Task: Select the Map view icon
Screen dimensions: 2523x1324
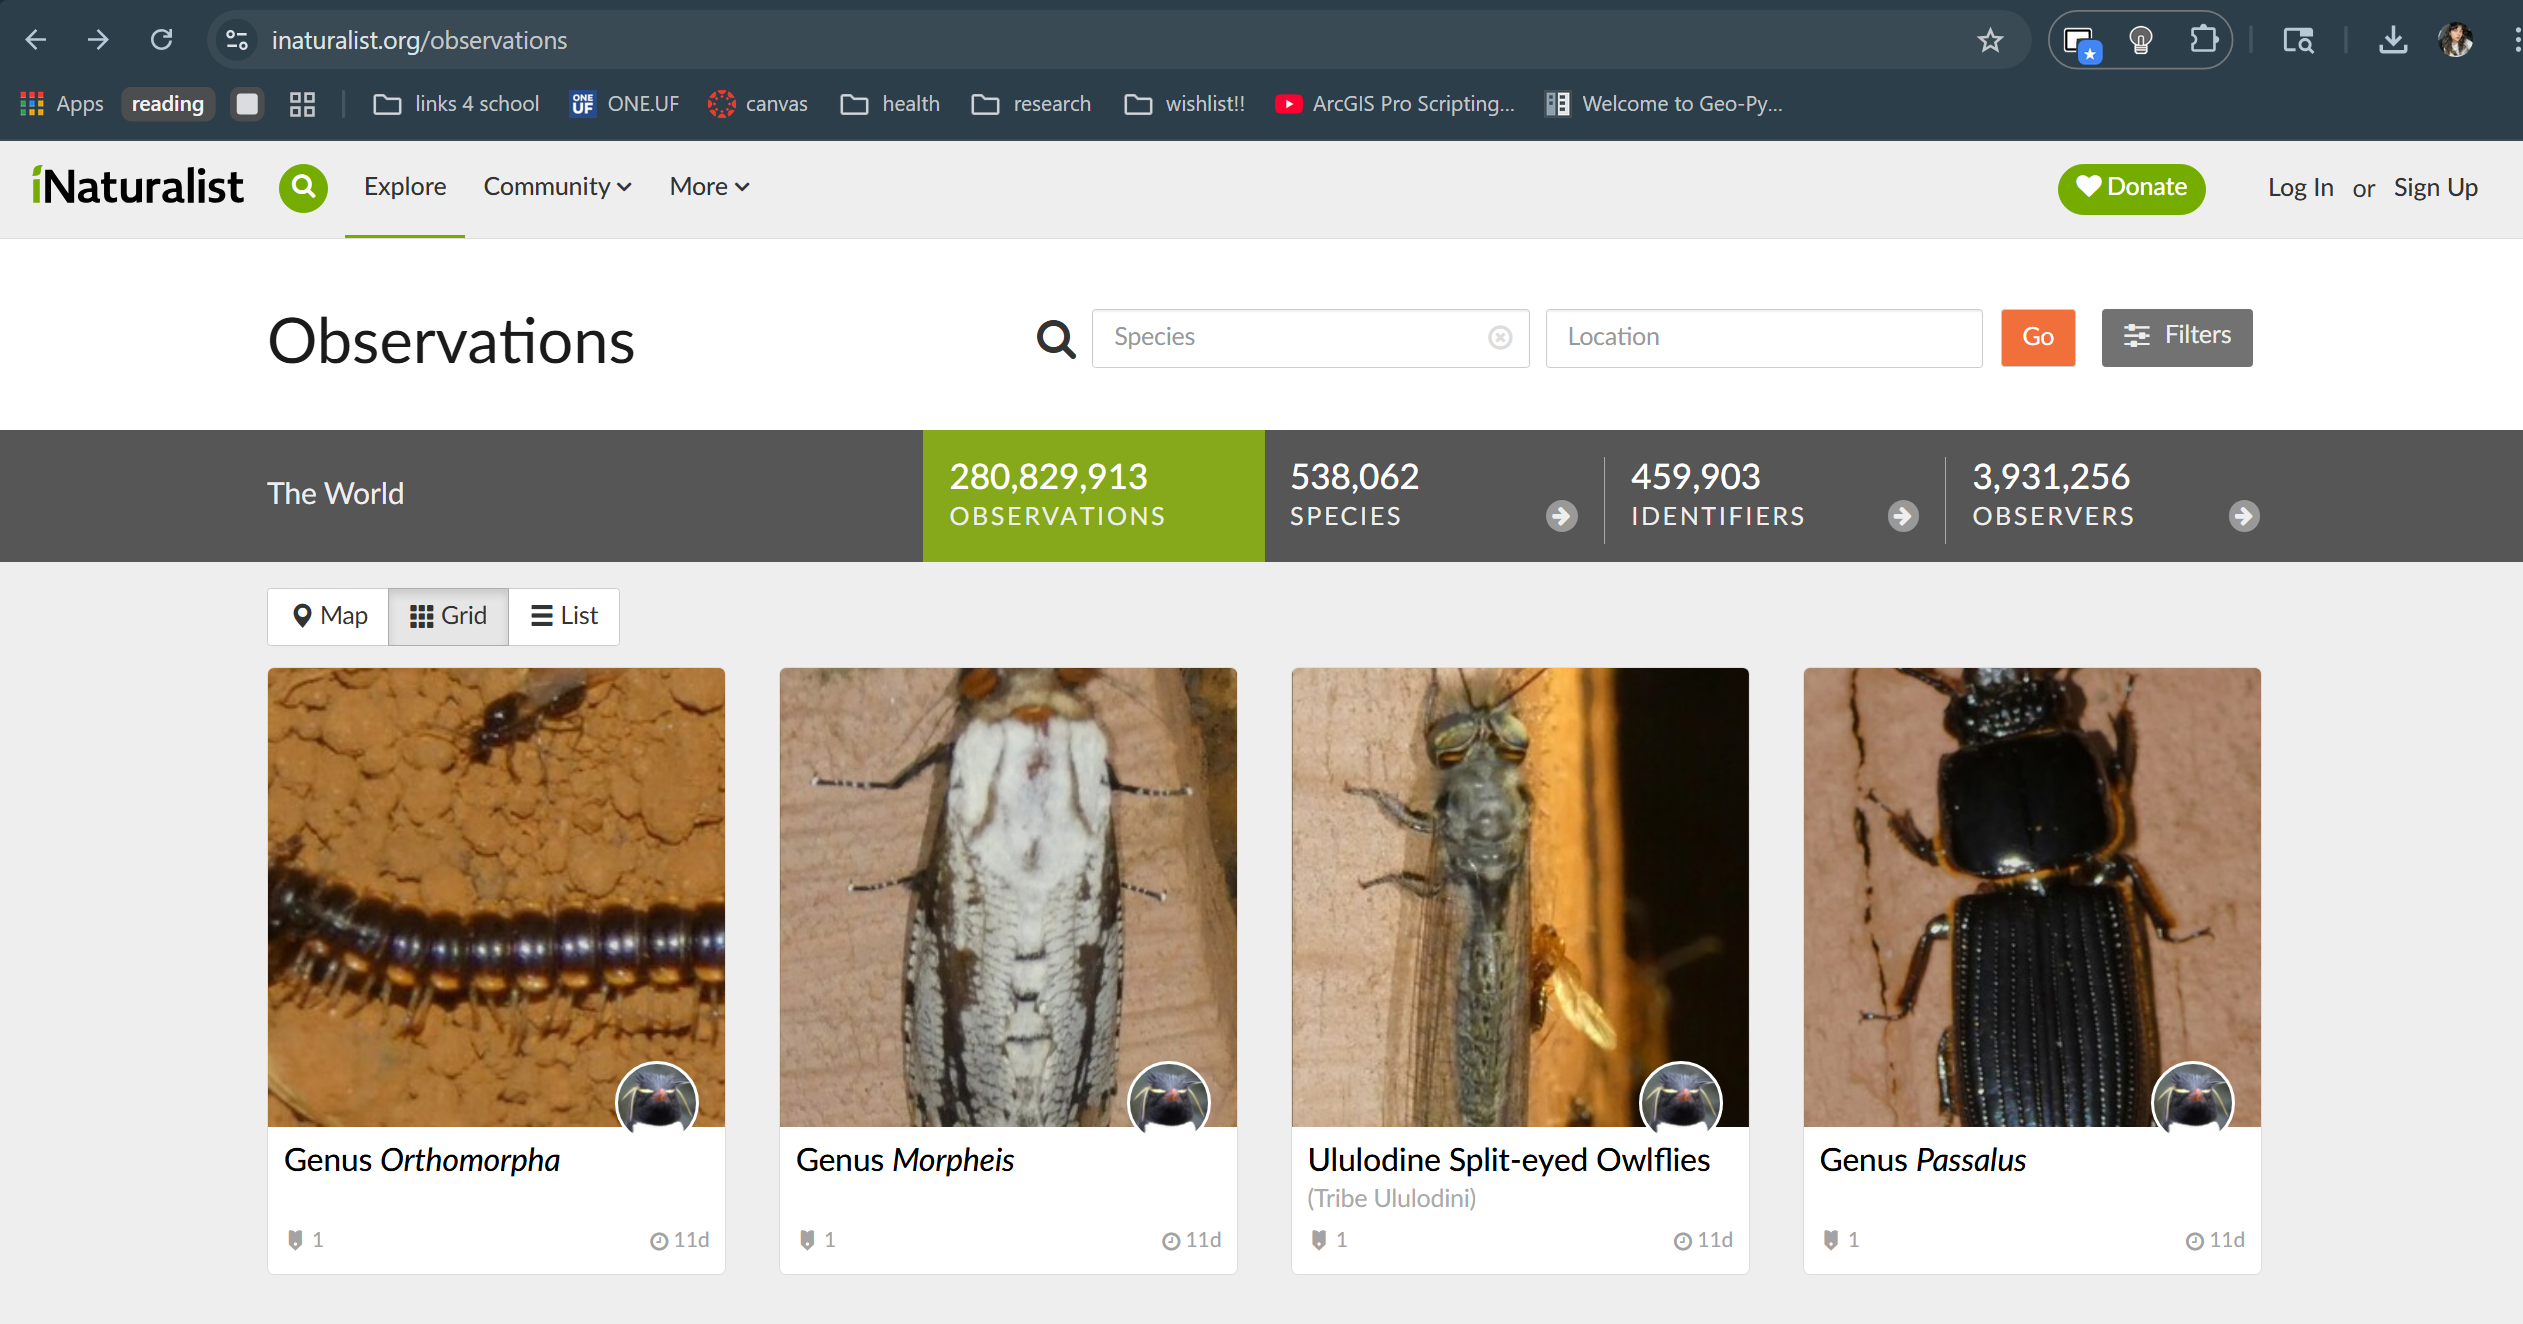Action: (328, 616)
